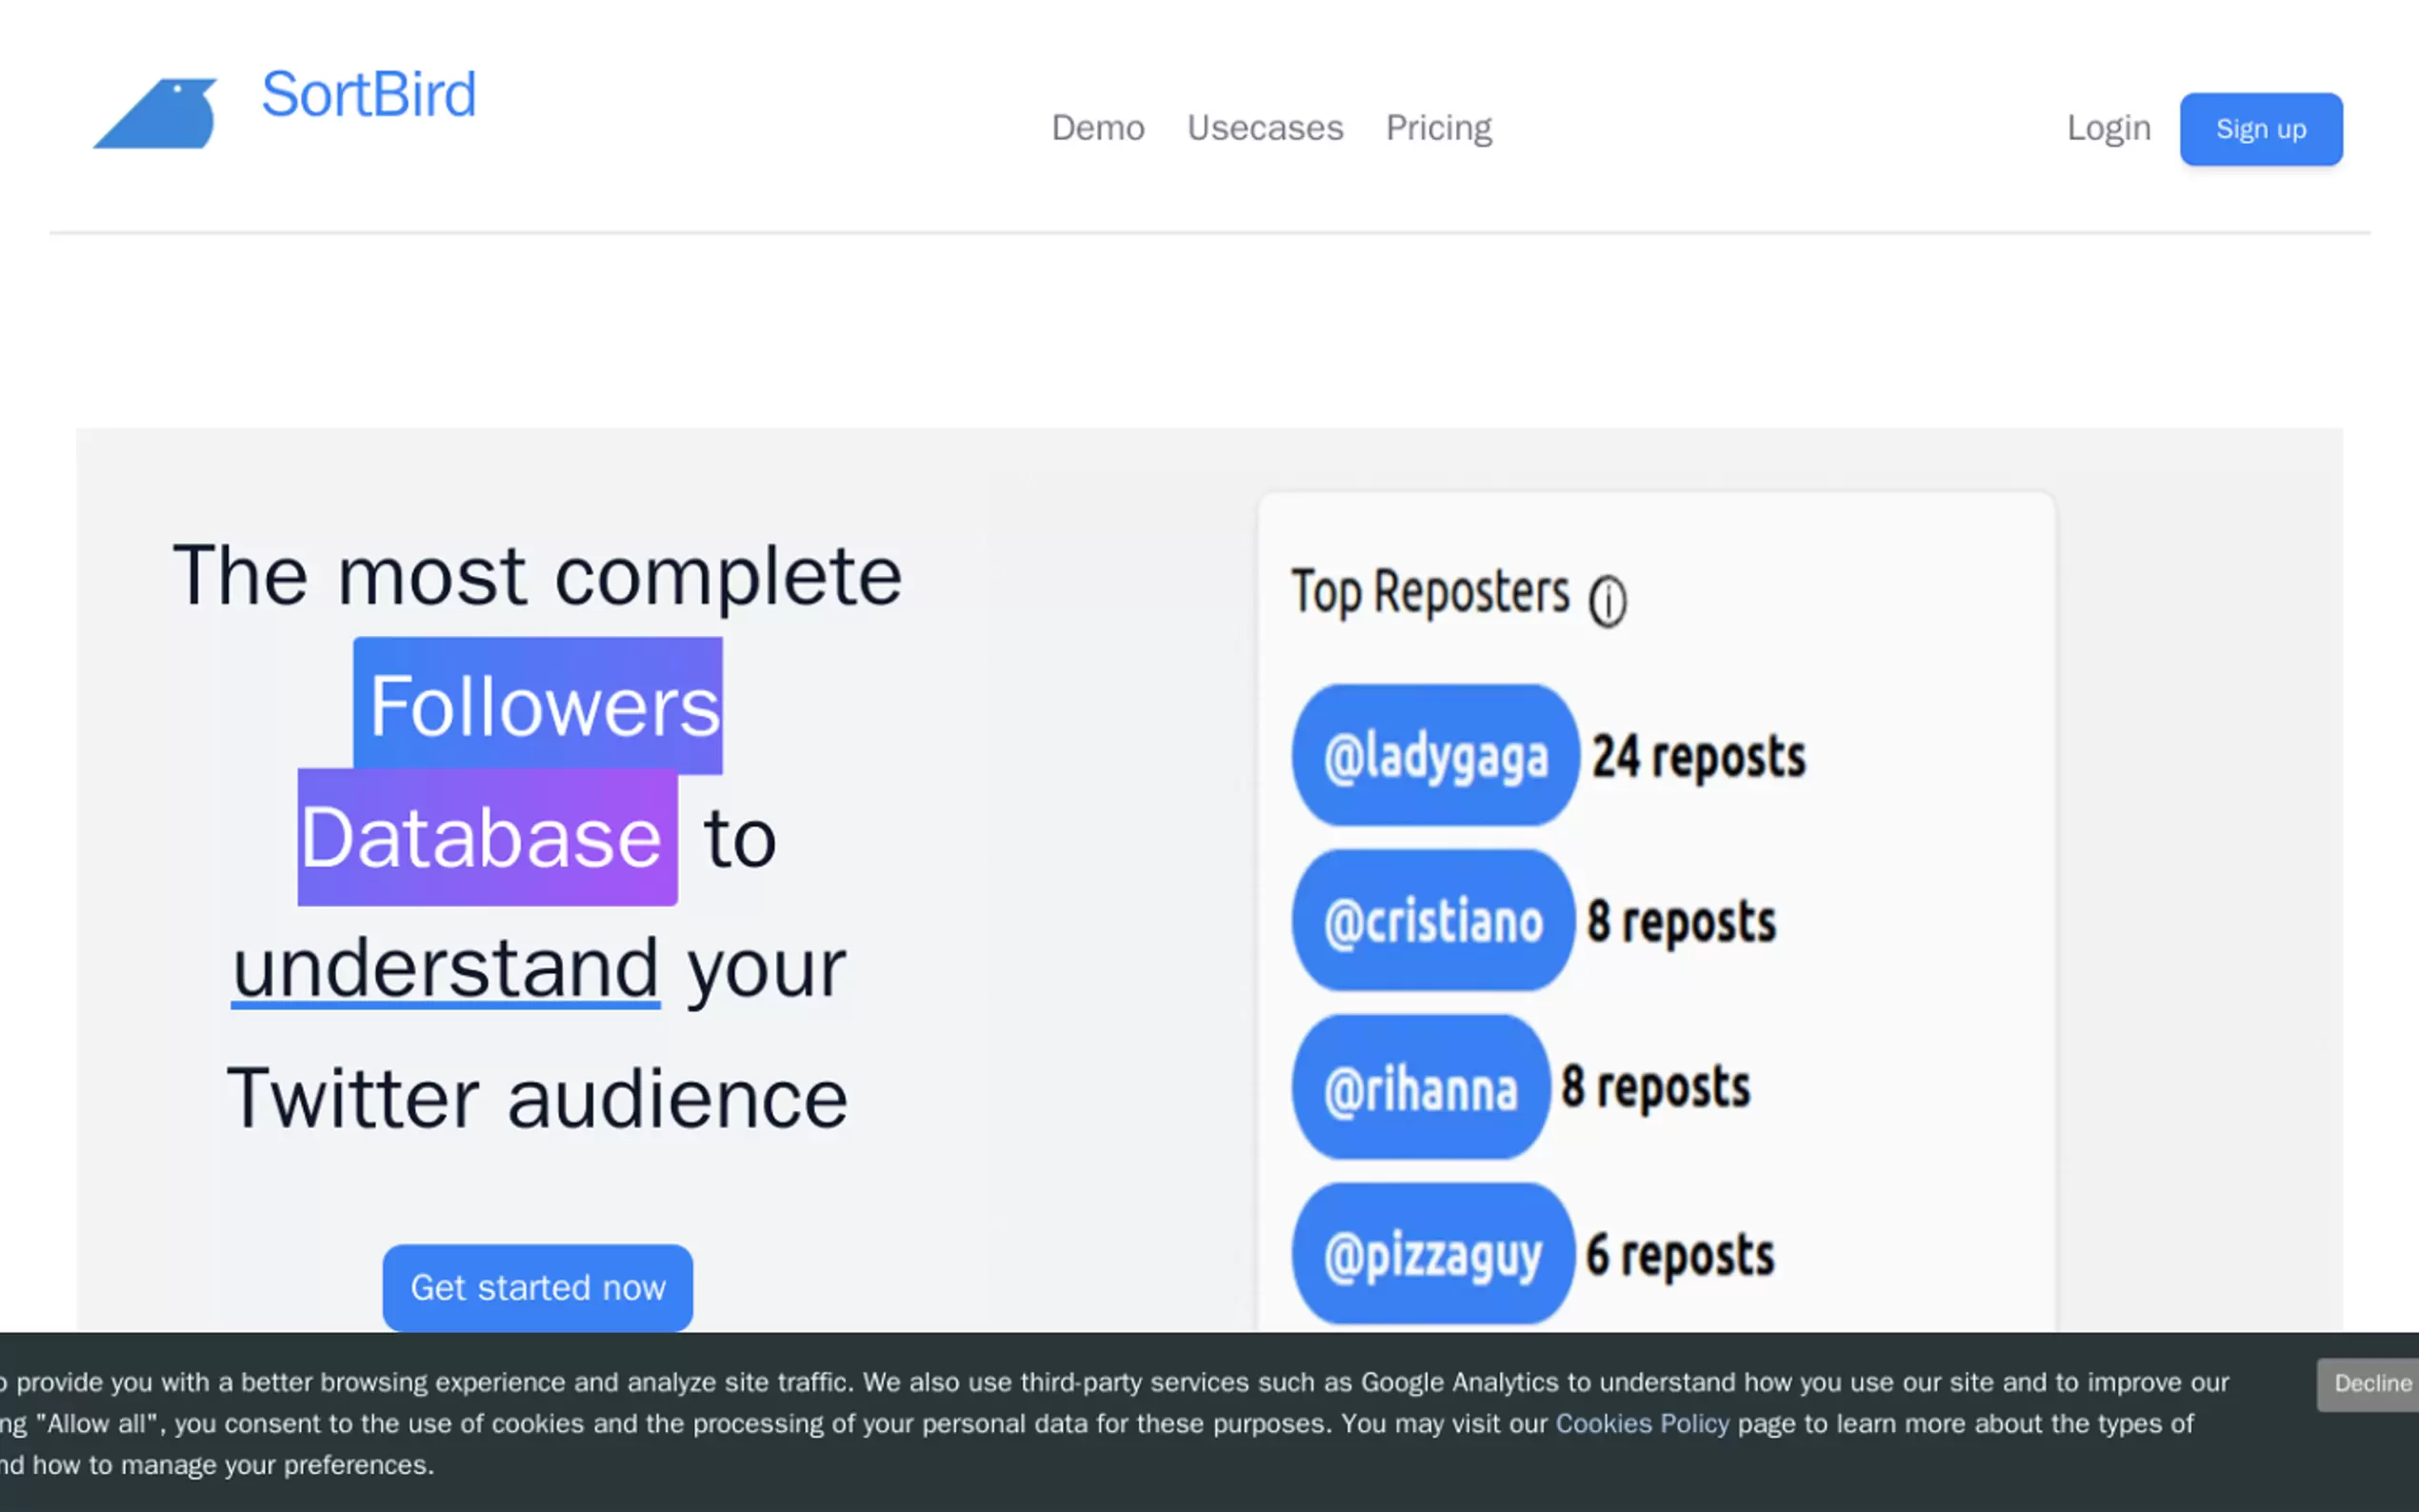Select the @ladygaga reposter tag
This screenshot has width=2419, height=1512.
click(x=1435, y=756)
